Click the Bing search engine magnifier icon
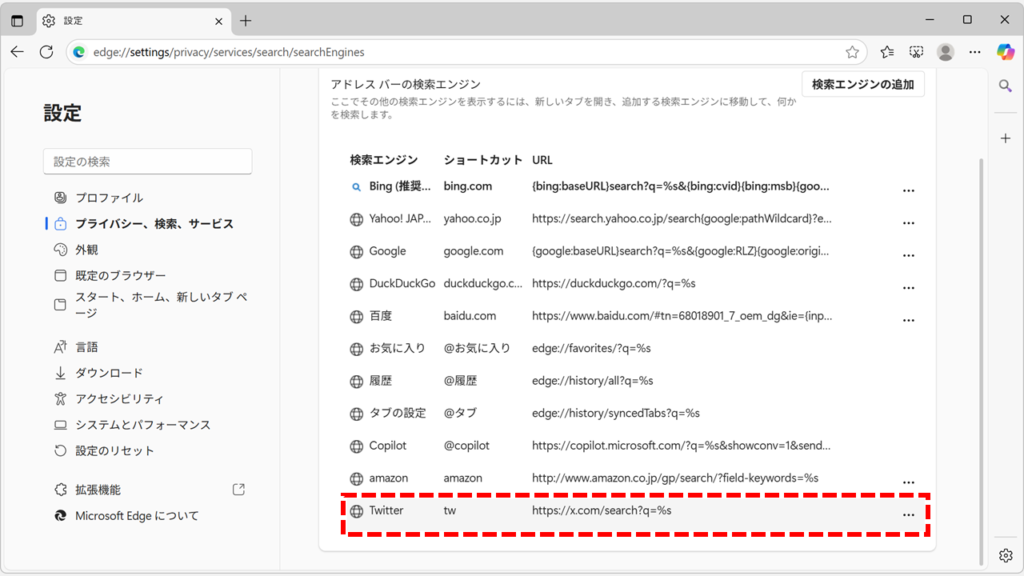Screen dimensions: 1024x576 356,187
